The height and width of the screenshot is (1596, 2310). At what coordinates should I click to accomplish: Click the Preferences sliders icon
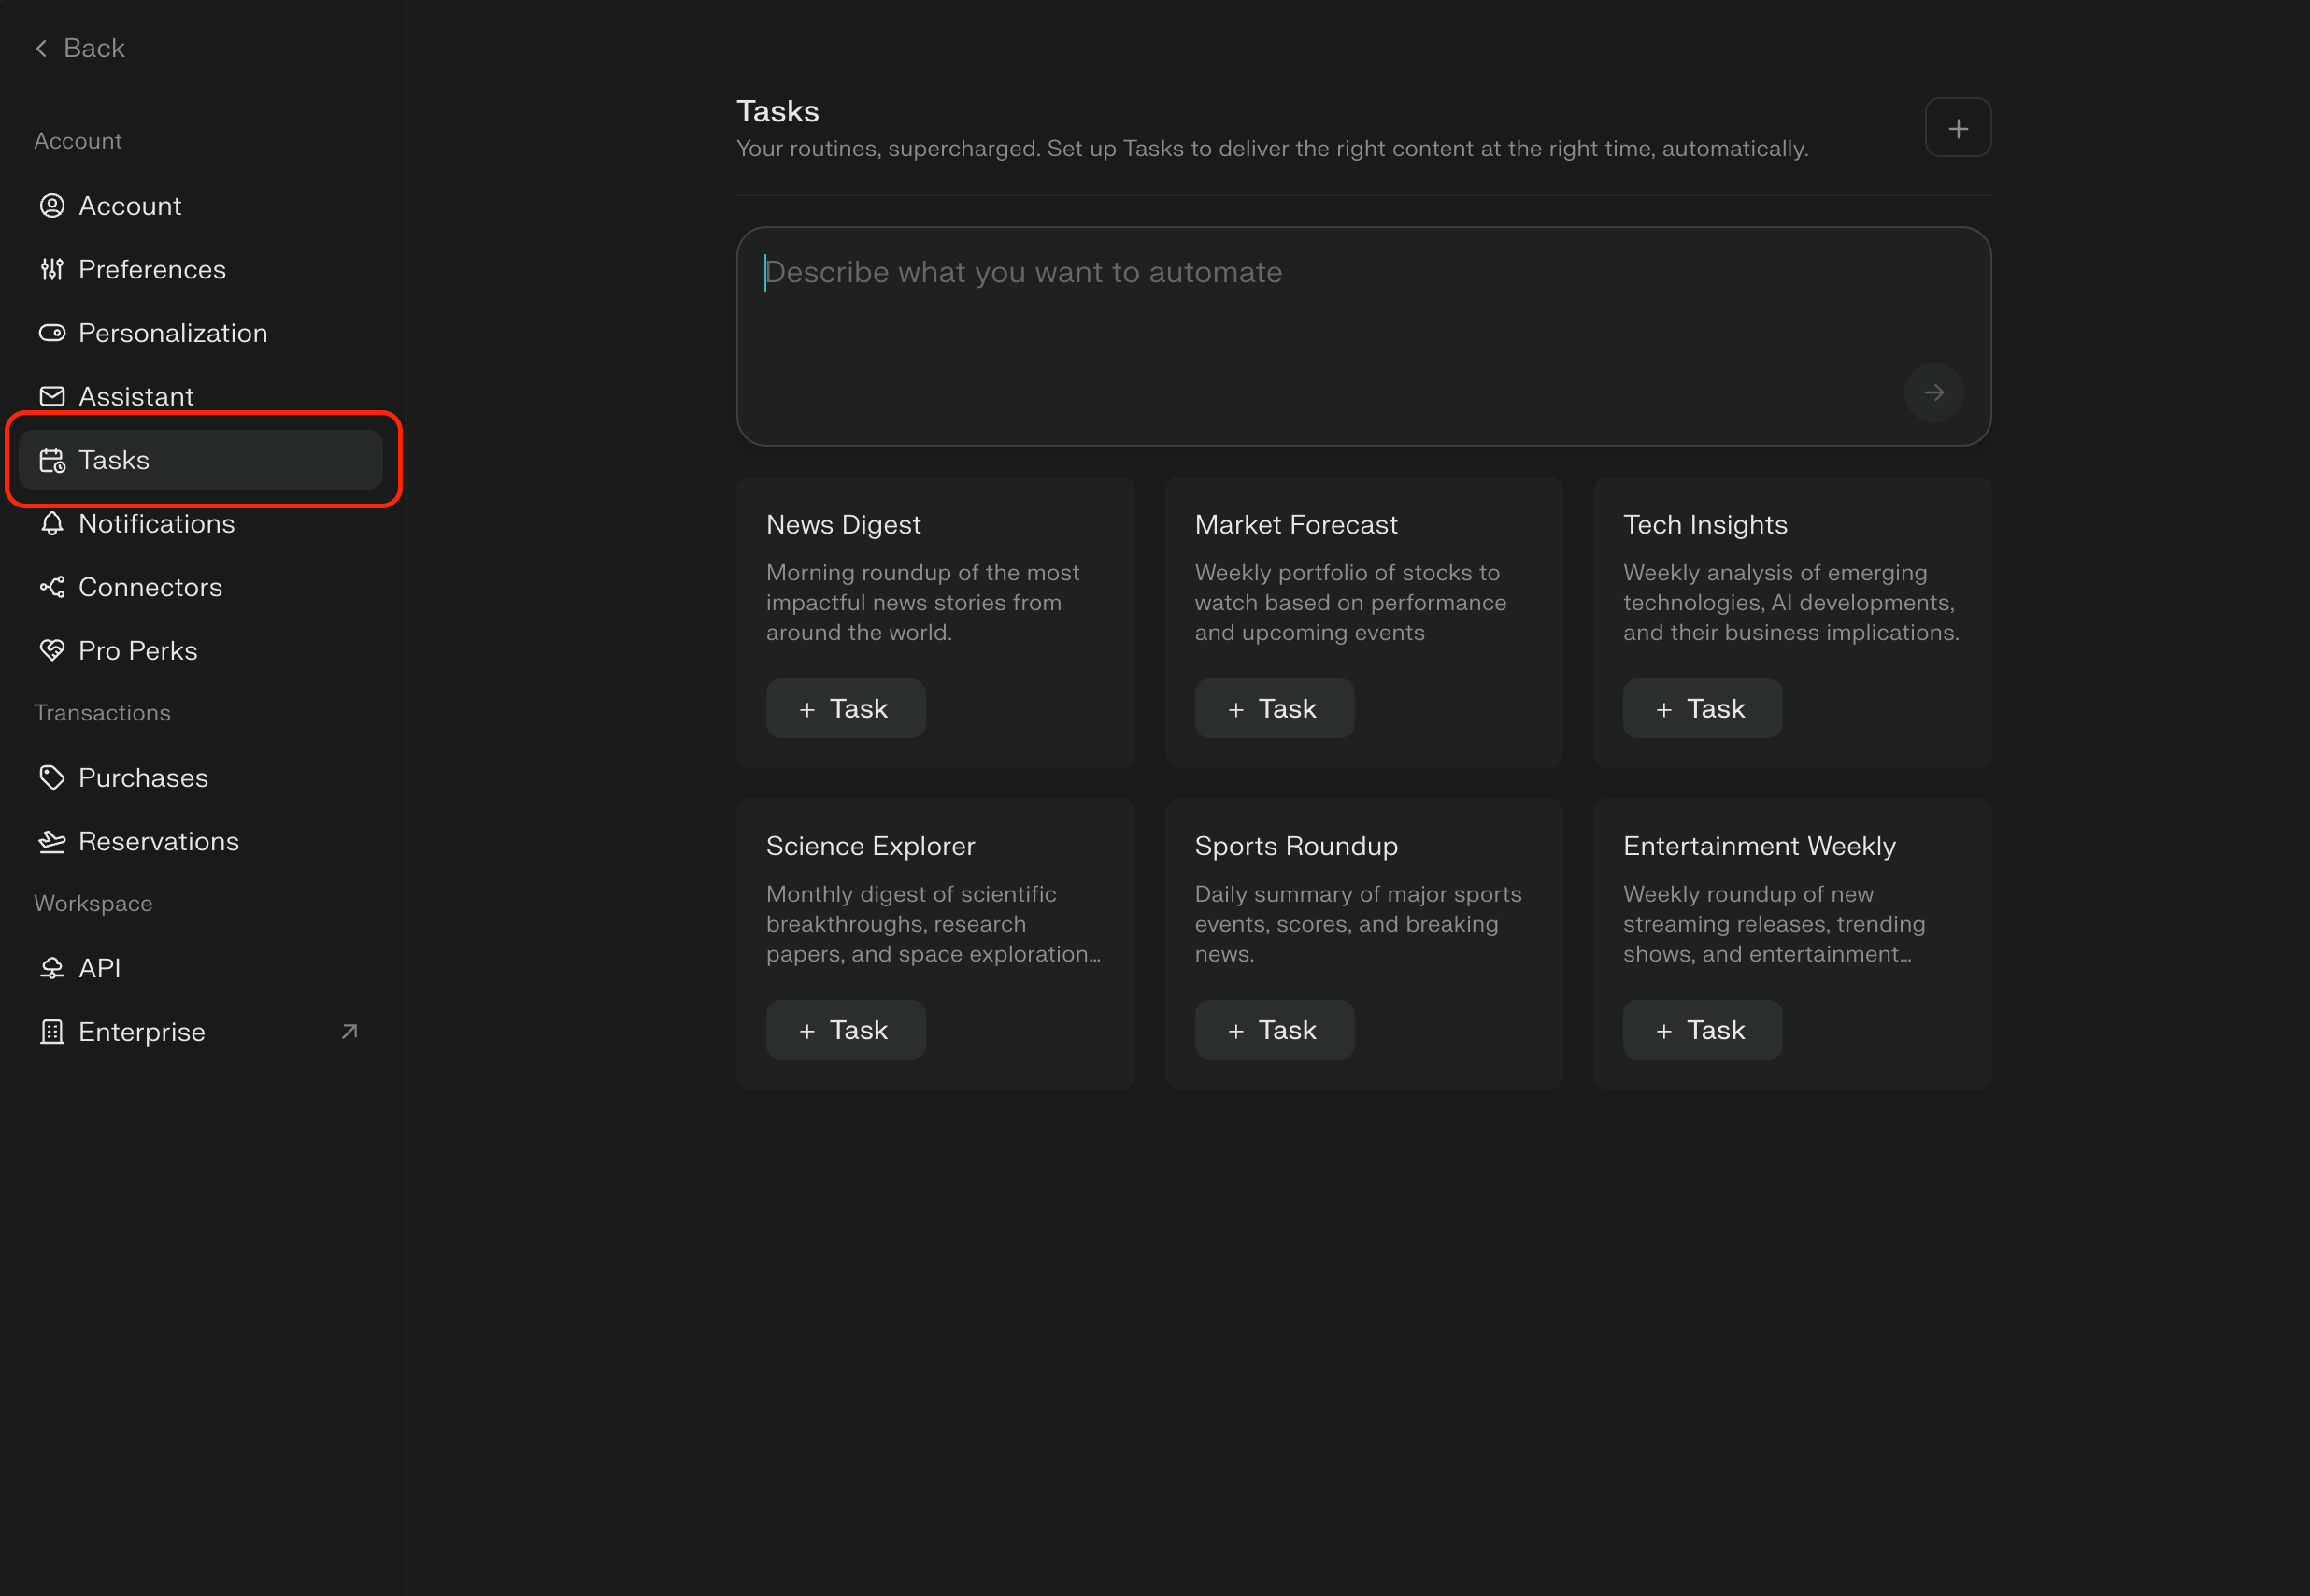pyautogui.click(x=52, y=269)
